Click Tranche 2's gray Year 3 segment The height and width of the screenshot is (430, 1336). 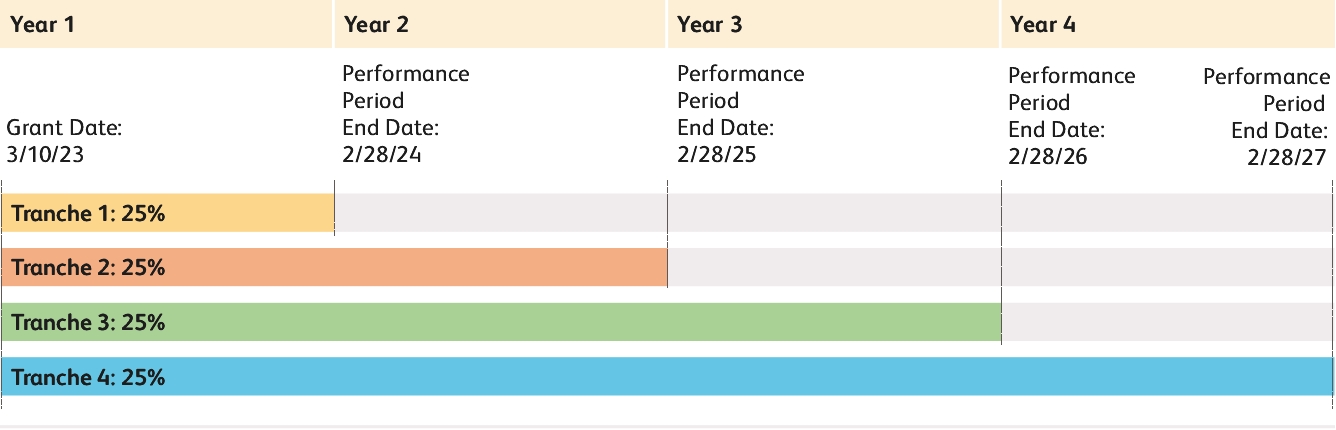(x=834, y=268)
